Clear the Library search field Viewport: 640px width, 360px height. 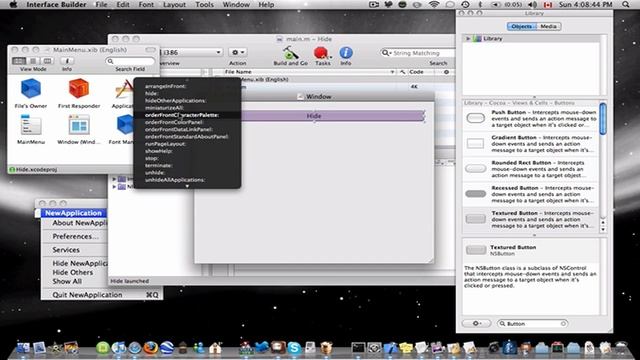point(563,324)
